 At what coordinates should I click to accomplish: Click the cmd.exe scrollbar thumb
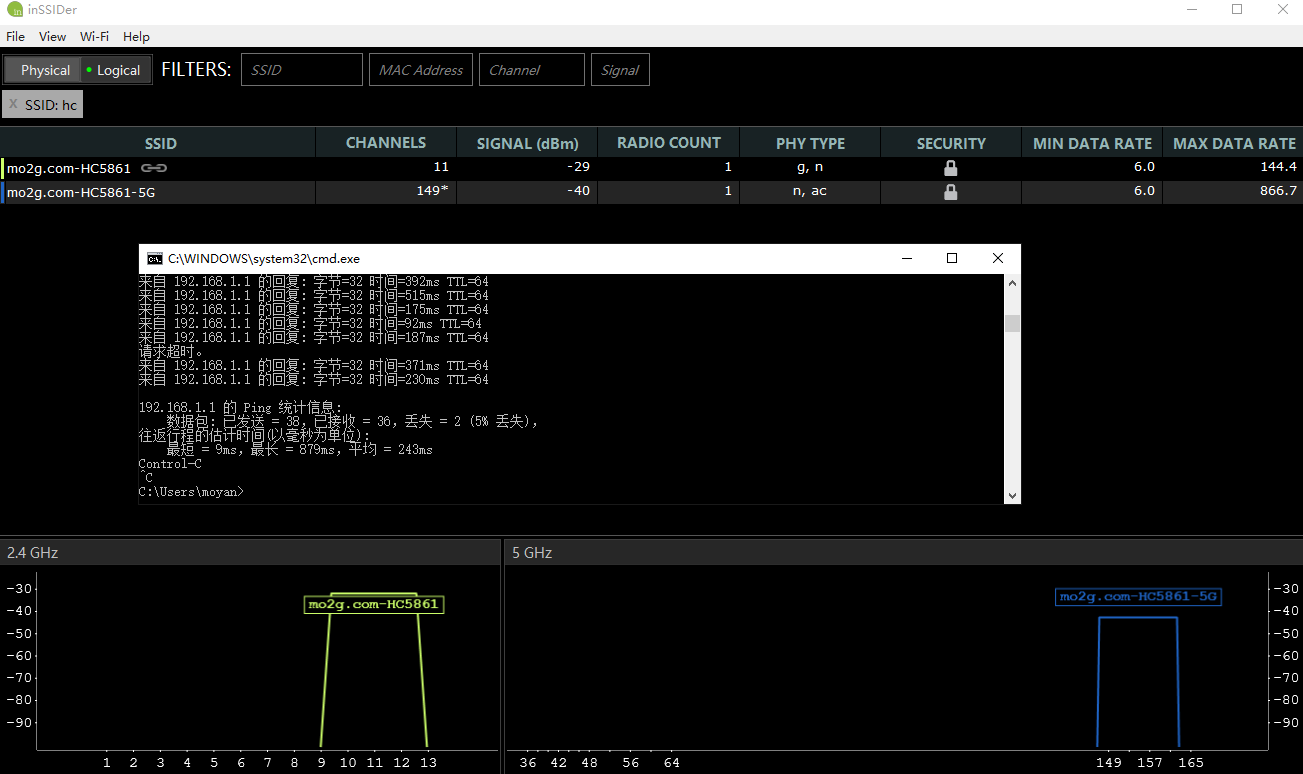[1012, 323]
